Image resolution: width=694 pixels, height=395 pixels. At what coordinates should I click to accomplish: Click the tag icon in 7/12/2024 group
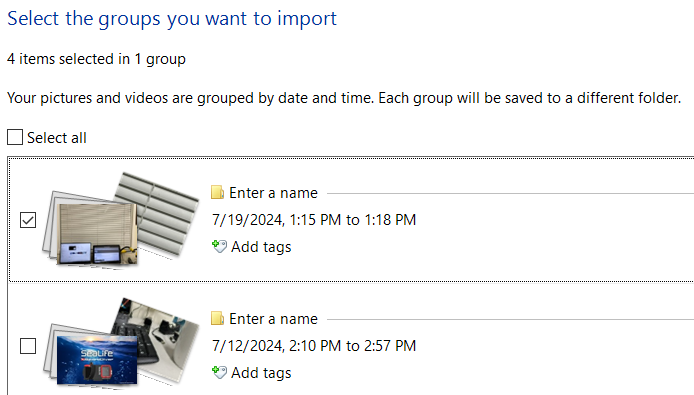click(220, 372)
